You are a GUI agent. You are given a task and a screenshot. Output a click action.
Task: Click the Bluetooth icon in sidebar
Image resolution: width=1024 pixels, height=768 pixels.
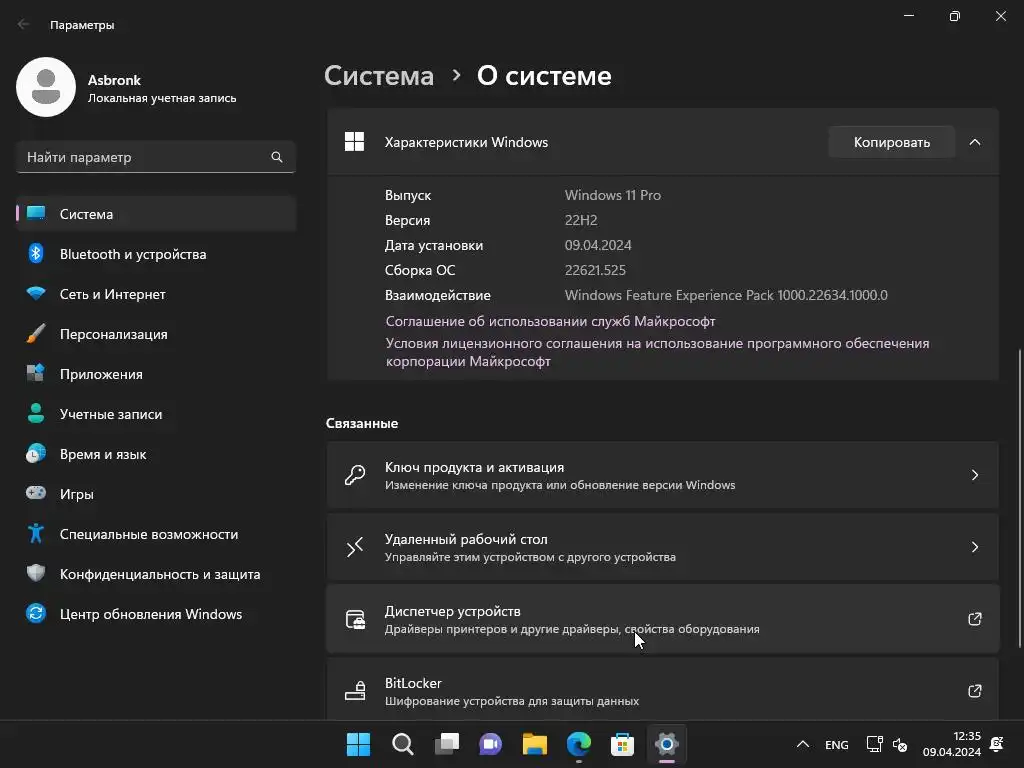36,253
